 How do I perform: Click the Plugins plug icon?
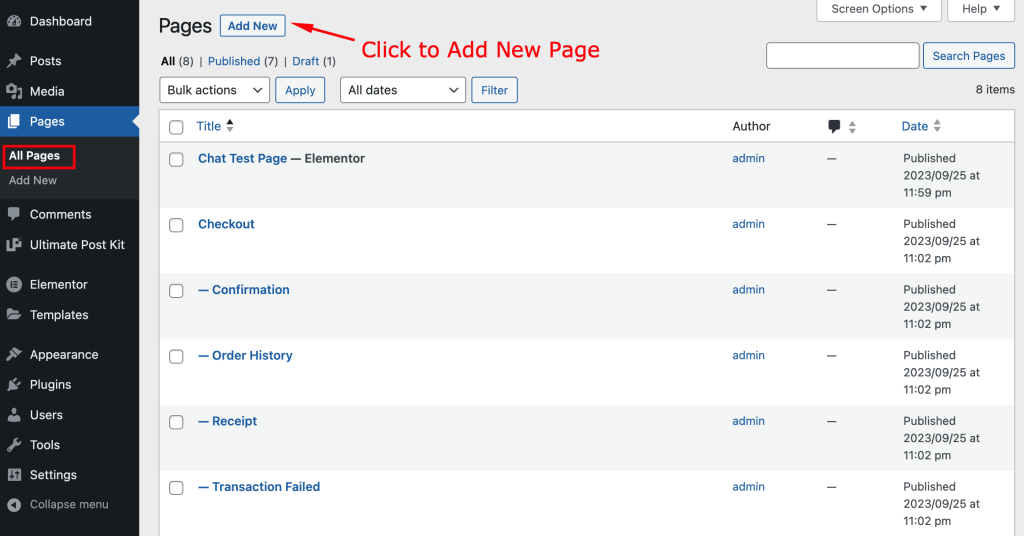tap(14, 385)
